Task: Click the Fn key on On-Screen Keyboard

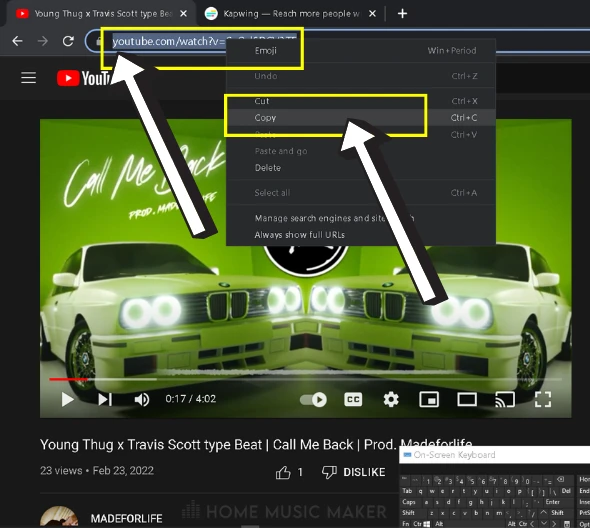Action: 406,523
